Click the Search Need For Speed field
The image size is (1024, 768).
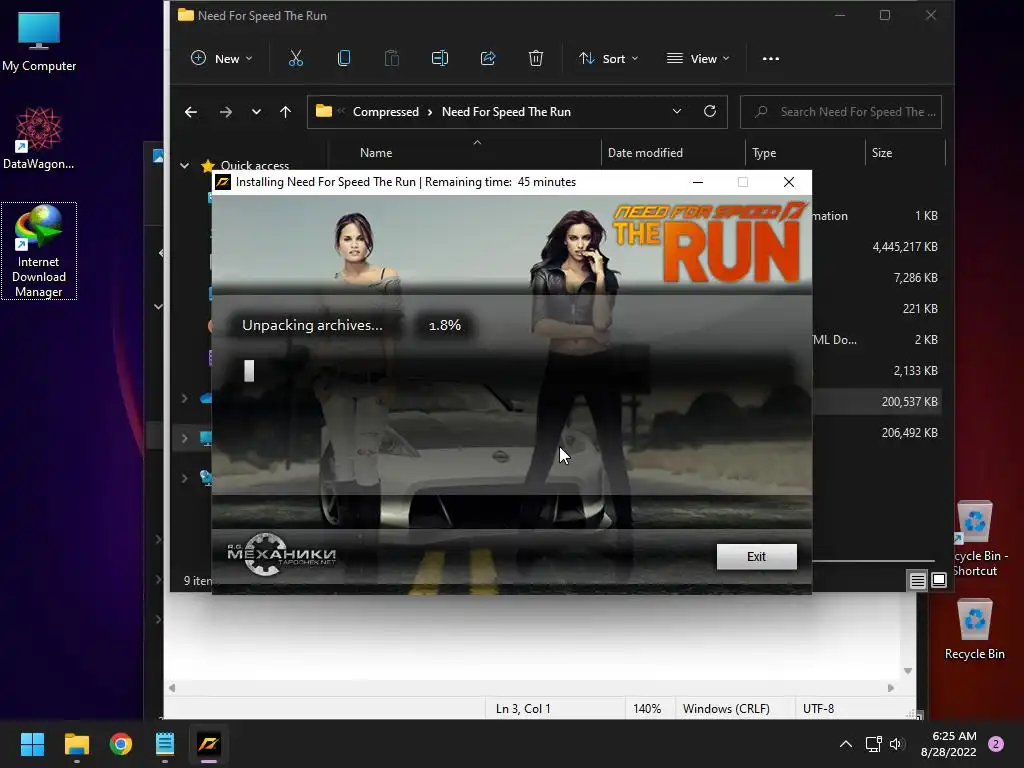pos(840,112)
